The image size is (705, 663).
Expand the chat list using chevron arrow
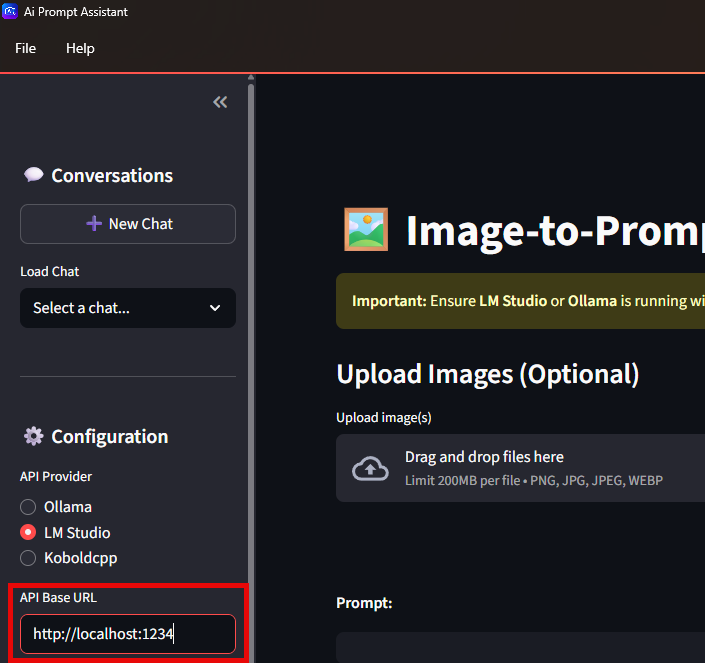click(x=215, y=308)
